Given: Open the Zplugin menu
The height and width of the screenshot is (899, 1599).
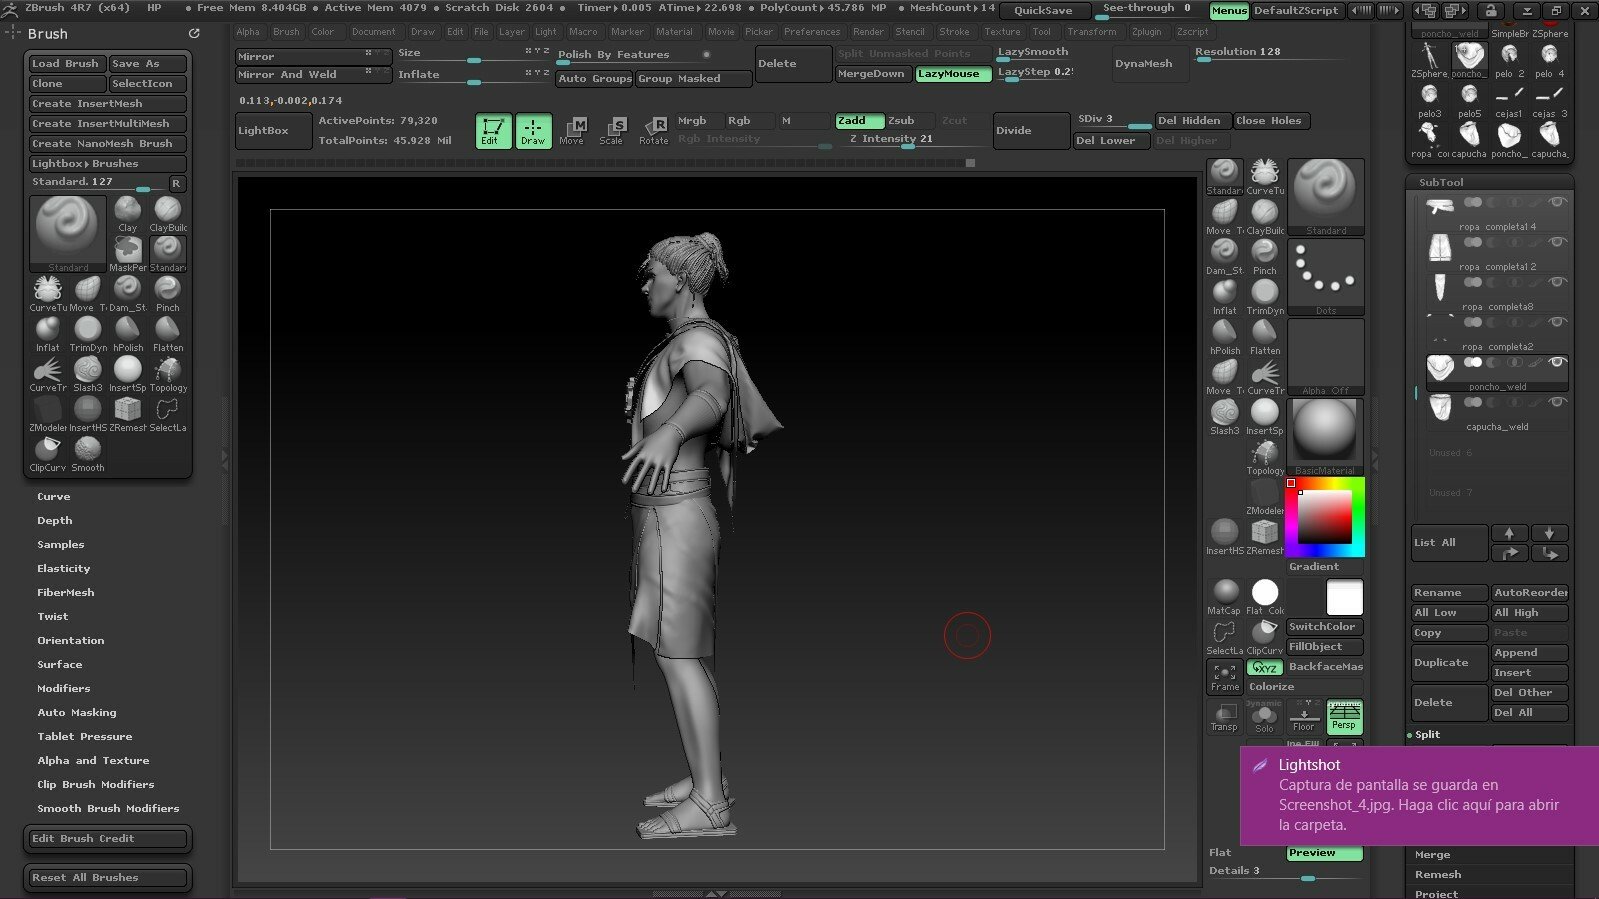Looking at the screenshot, I should 1147,32.
